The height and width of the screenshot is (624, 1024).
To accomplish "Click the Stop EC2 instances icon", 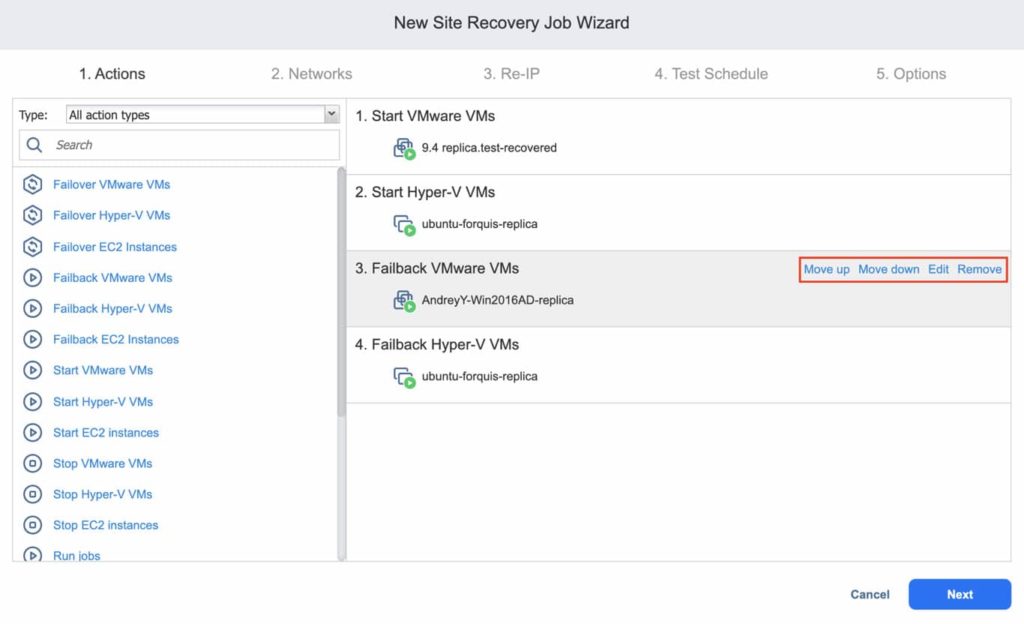I will pos(33,524).
